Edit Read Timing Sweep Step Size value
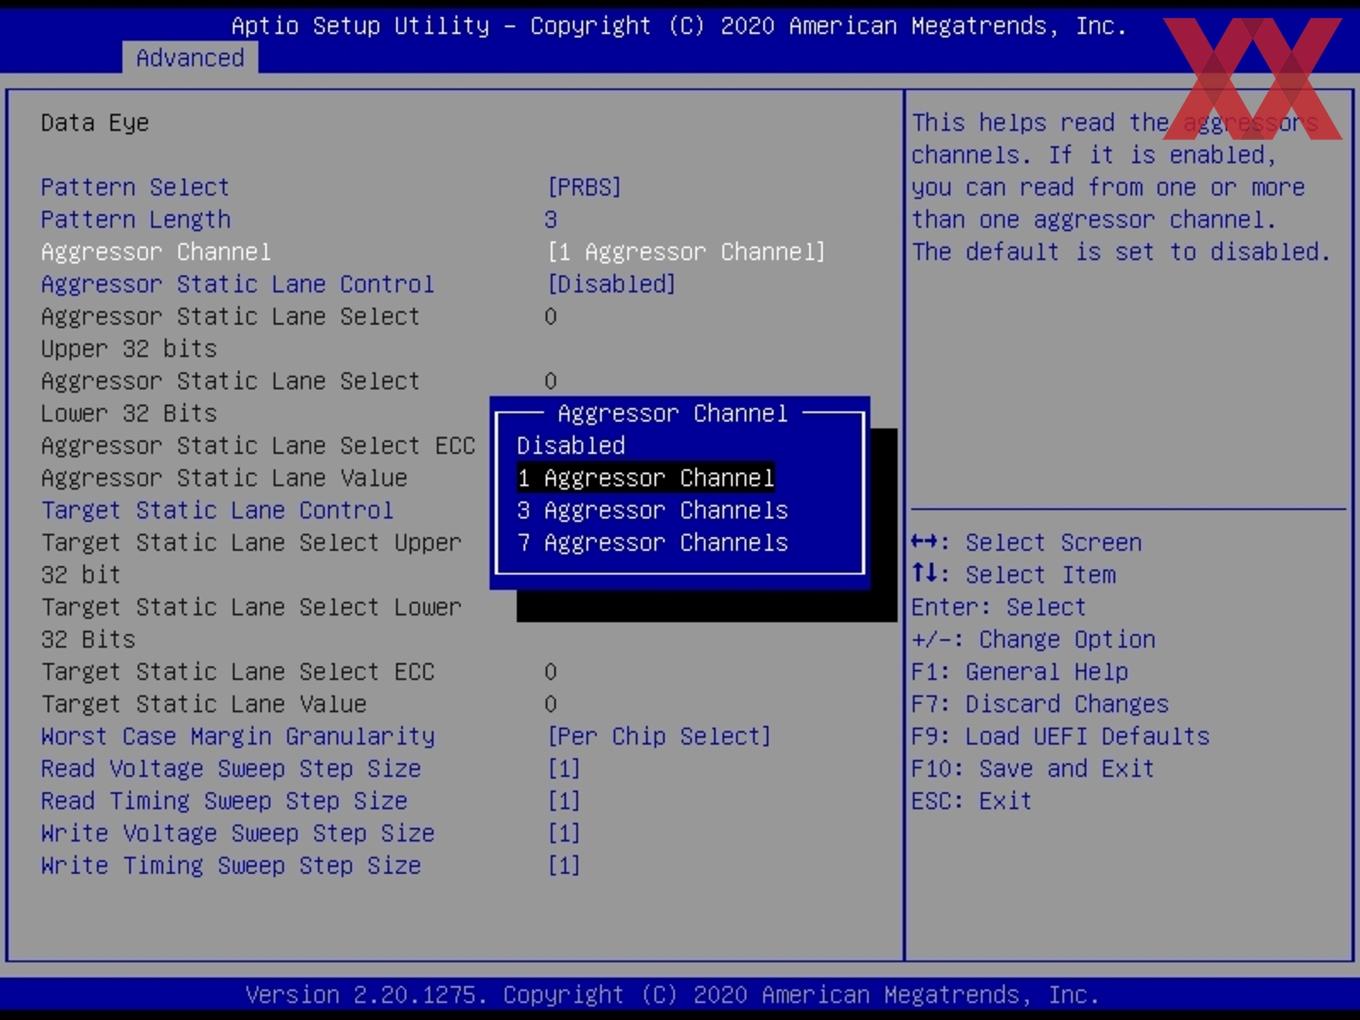Image resolution: width=1360 pixels, height=1020 pixels. coord(564,801)
